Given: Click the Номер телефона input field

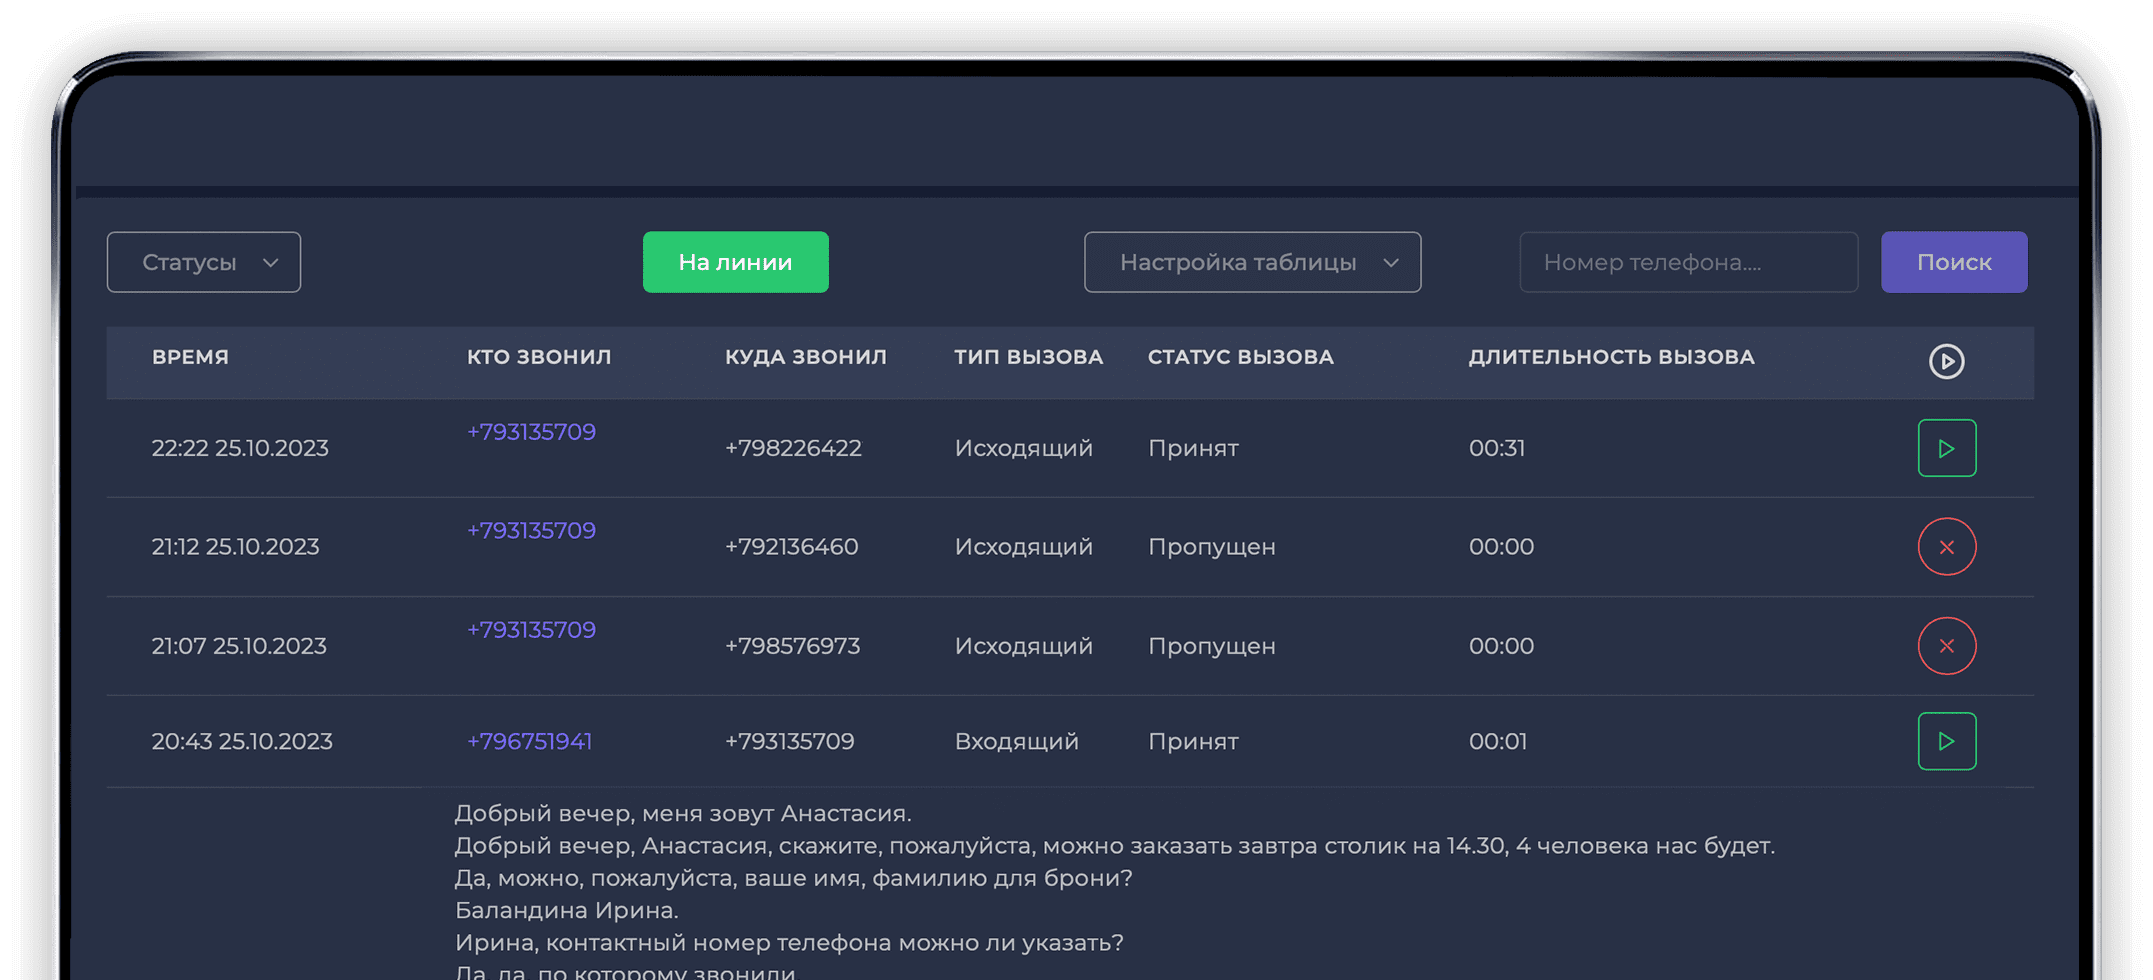Looking at the screenshot, I should 1688,262.
